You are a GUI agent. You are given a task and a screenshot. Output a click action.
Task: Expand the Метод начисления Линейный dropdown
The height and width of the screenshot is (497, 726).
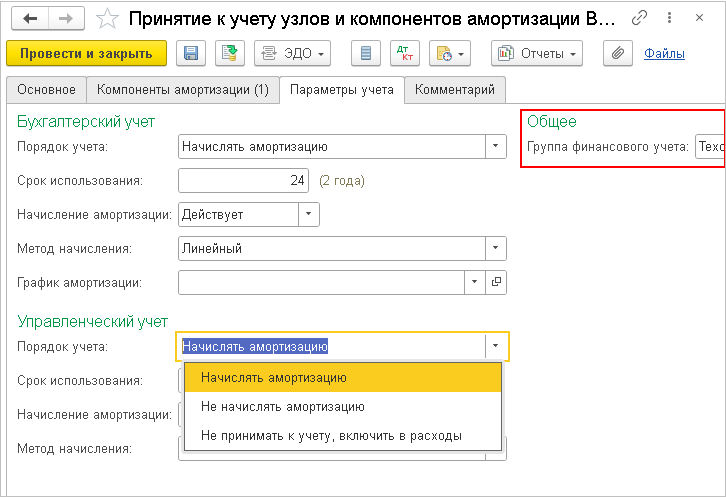pos(495,248)
